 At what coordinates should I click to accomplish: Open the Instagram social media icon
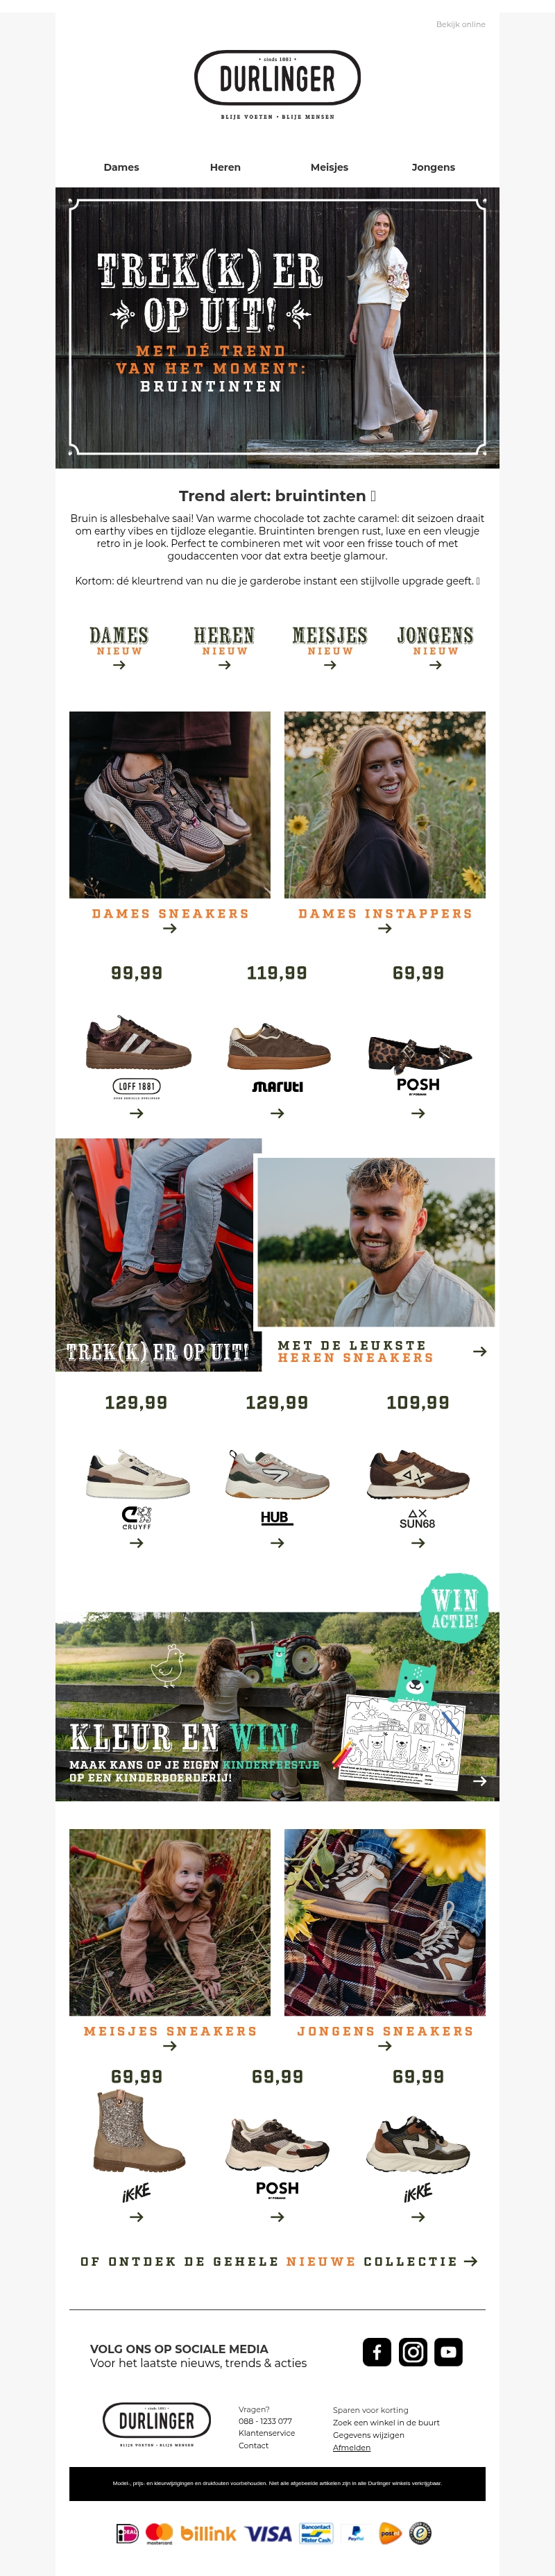click(x=413, y=2352)
